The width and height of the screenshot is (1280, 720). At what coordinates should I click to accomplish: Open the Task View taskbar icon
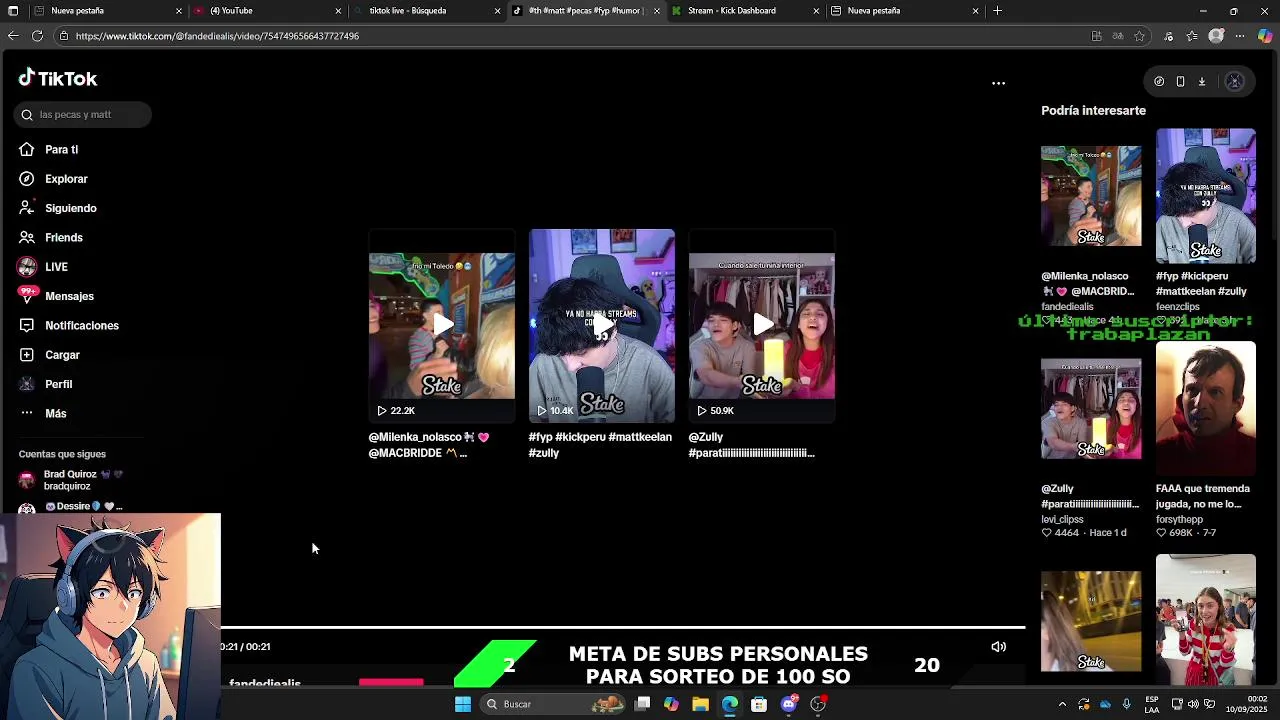(x=642, y=704)
